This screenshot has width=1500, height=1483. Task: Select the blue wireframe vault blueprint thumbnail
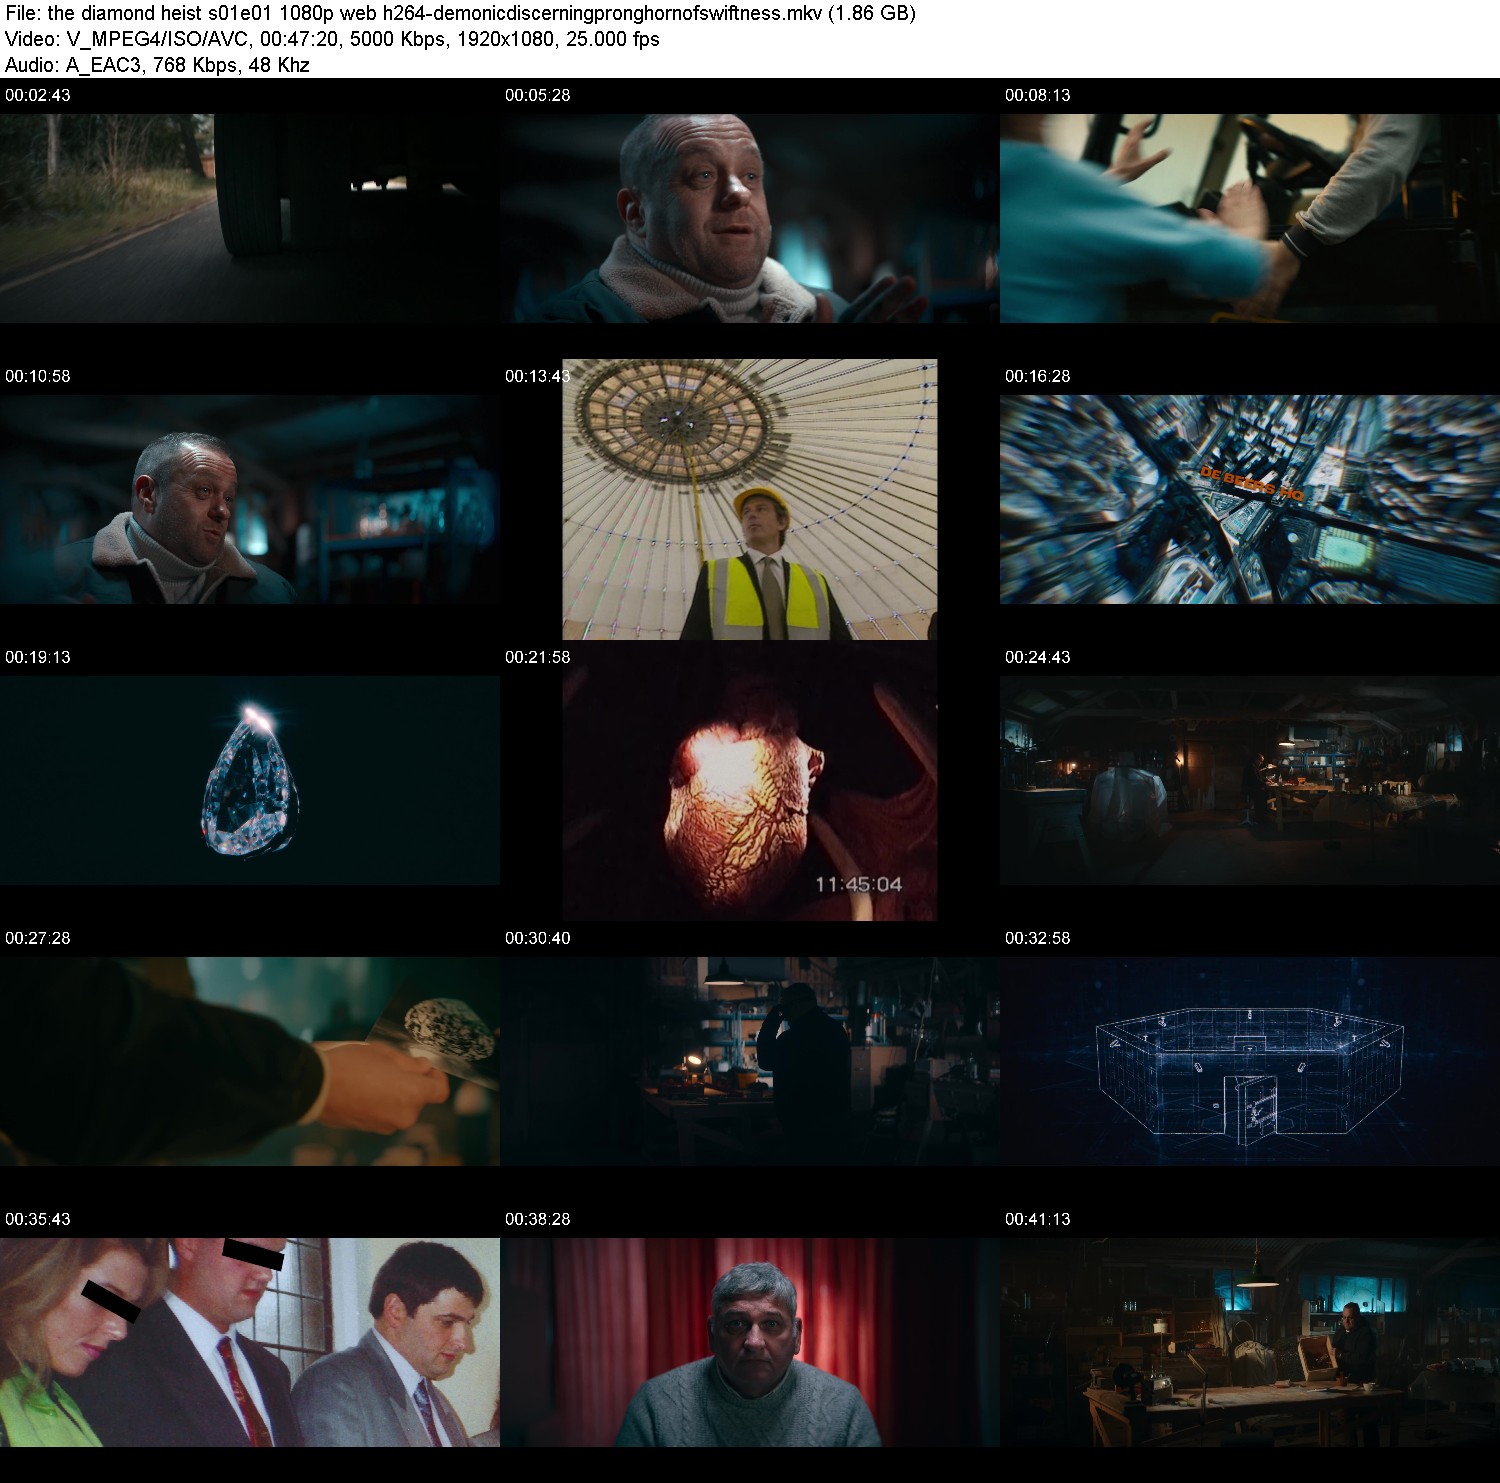[x=1250, y=1061]
